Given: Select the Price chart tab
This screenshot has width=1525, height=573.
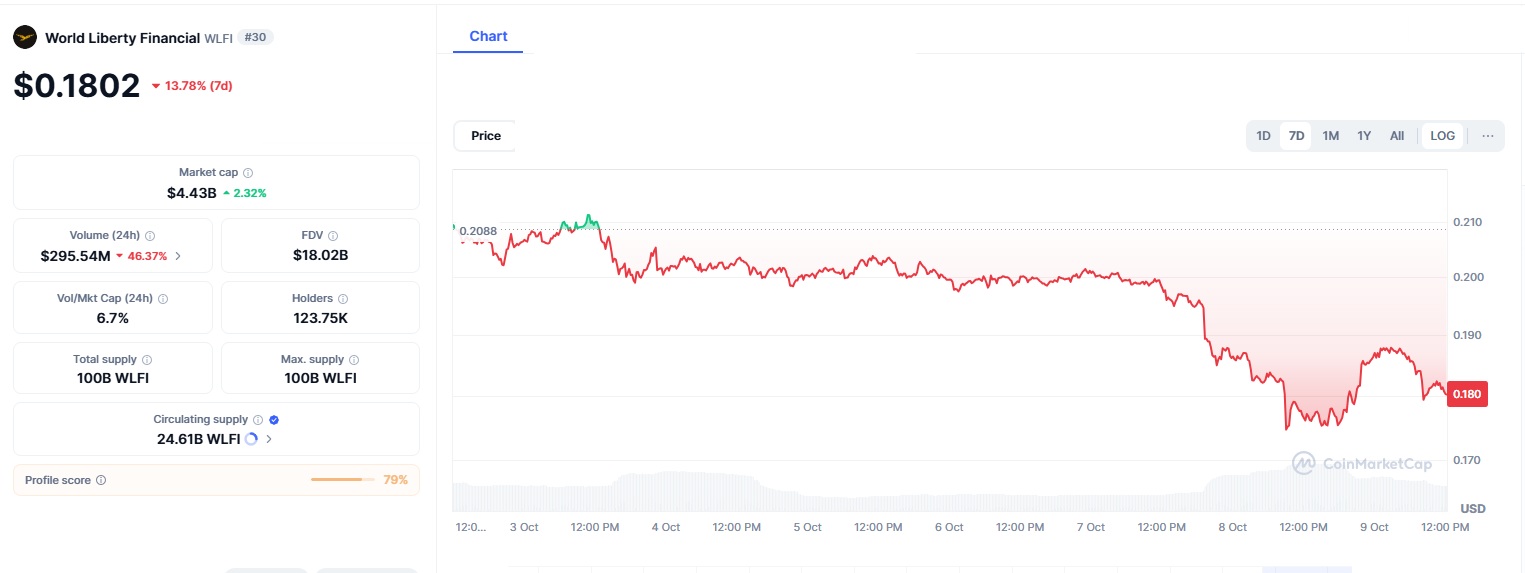Looking at the screenshot, I should [x=486, y=136].
